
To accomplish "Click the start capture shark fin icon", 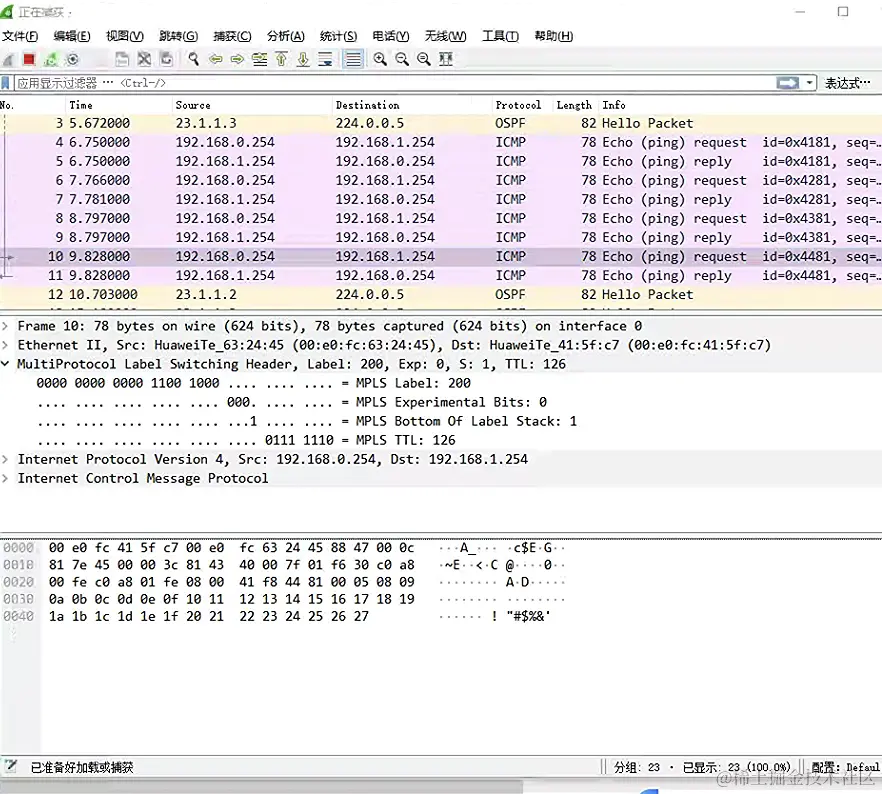I will click(8, 59).
